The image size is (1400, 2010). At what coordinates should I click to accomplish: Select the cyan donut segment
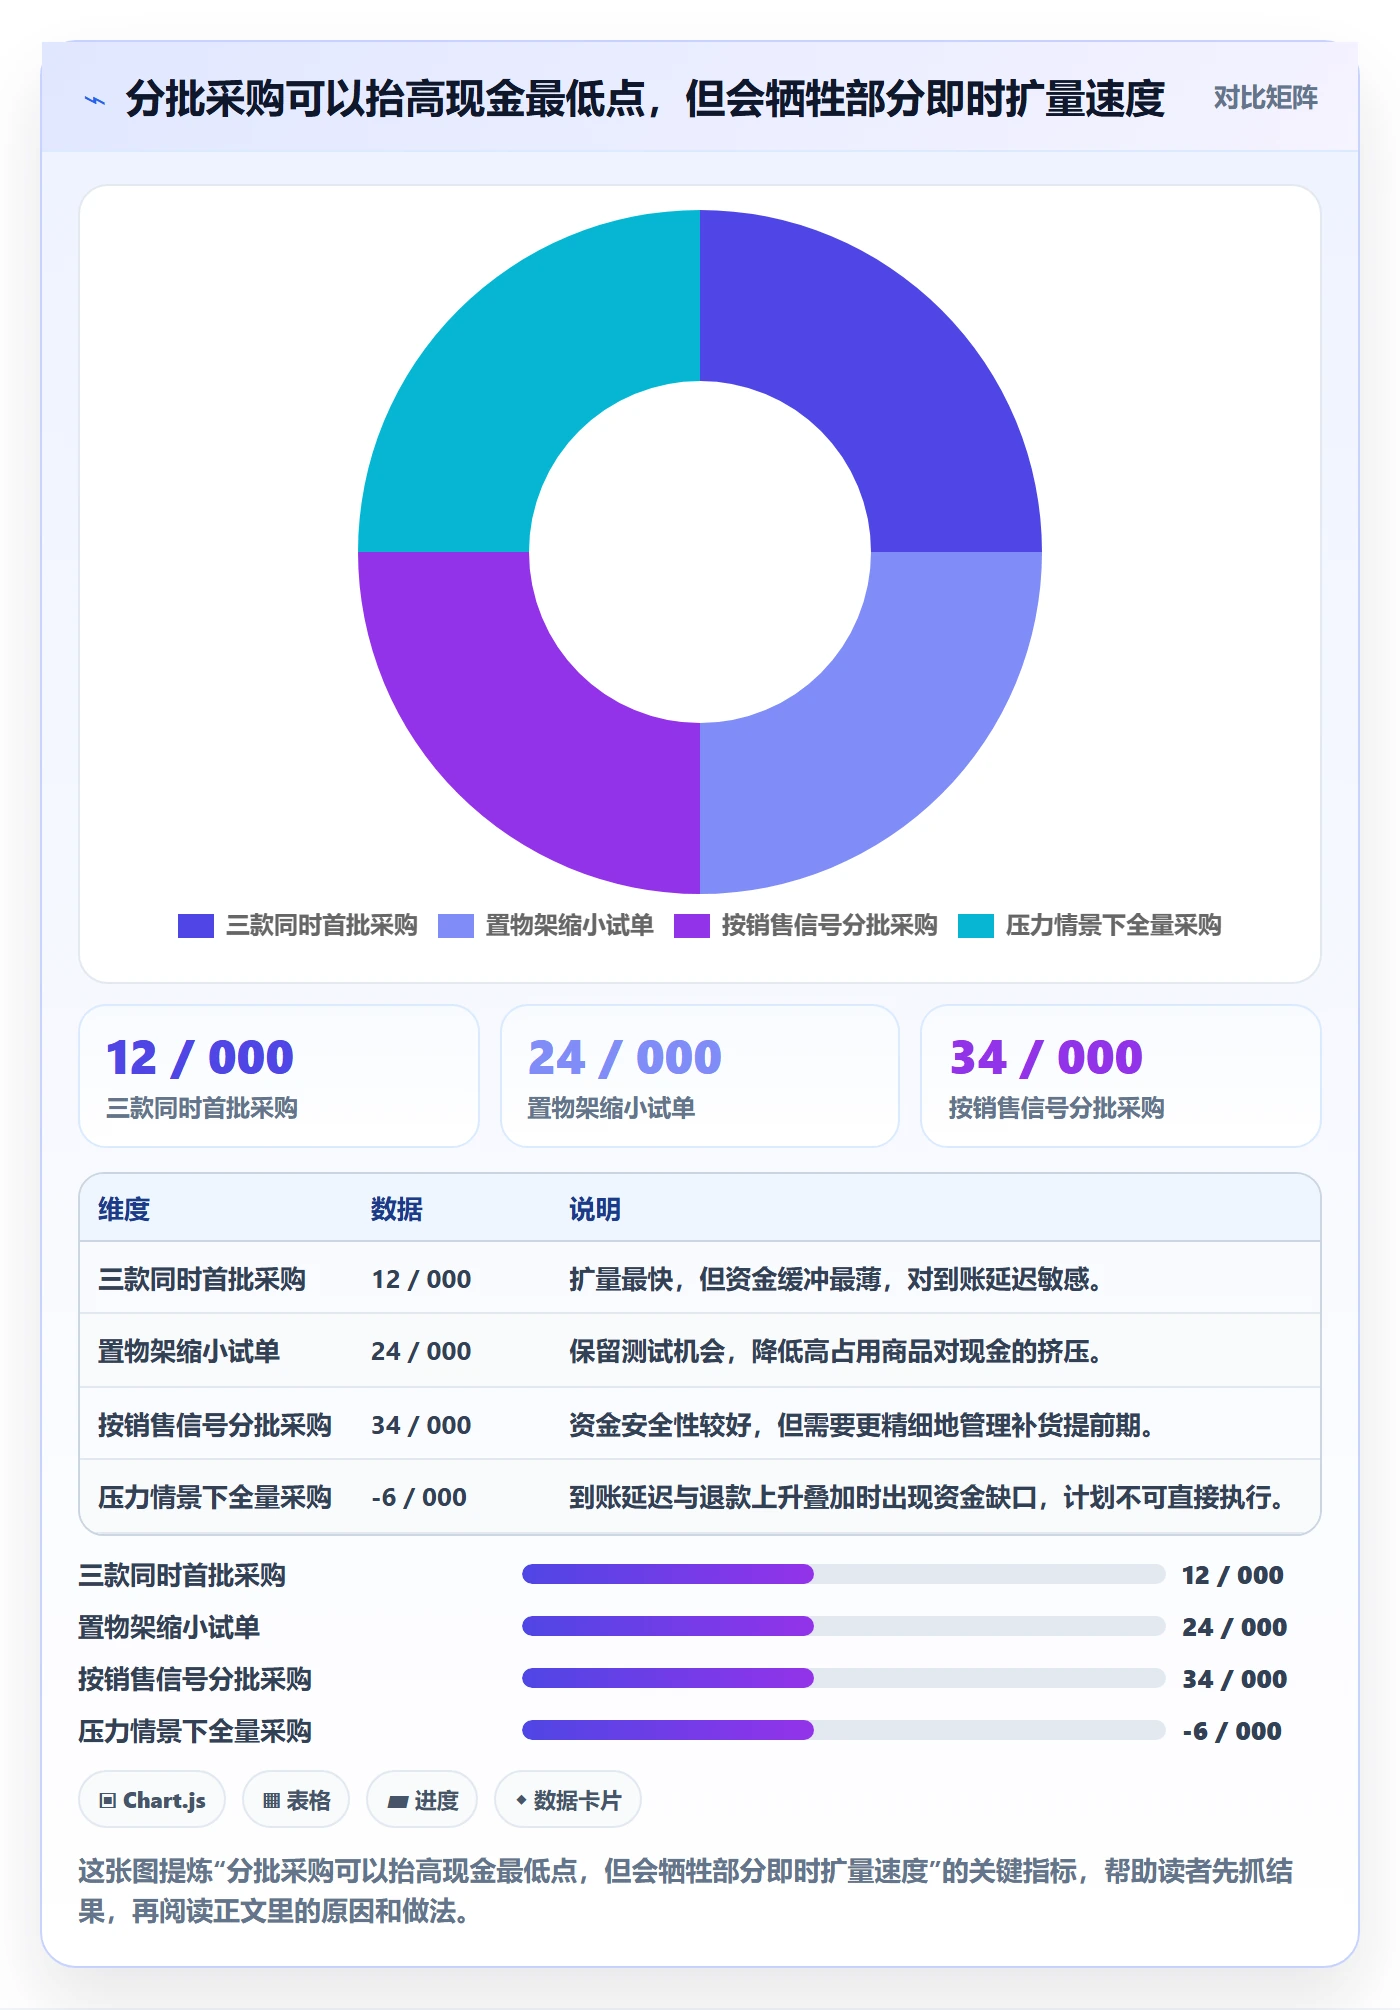coord(520,370)
